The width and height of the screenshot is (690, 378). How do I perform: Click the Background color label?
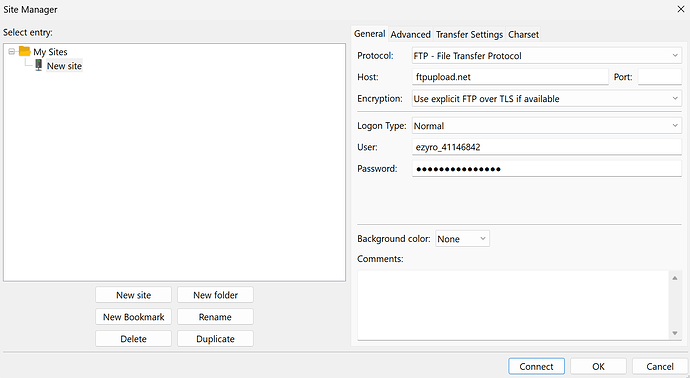393,239
